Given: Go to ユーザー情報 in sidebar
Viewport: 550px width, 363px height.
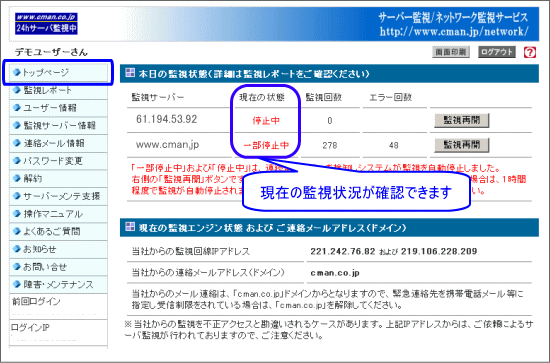Looking at the screenshot, I should 58,108.
